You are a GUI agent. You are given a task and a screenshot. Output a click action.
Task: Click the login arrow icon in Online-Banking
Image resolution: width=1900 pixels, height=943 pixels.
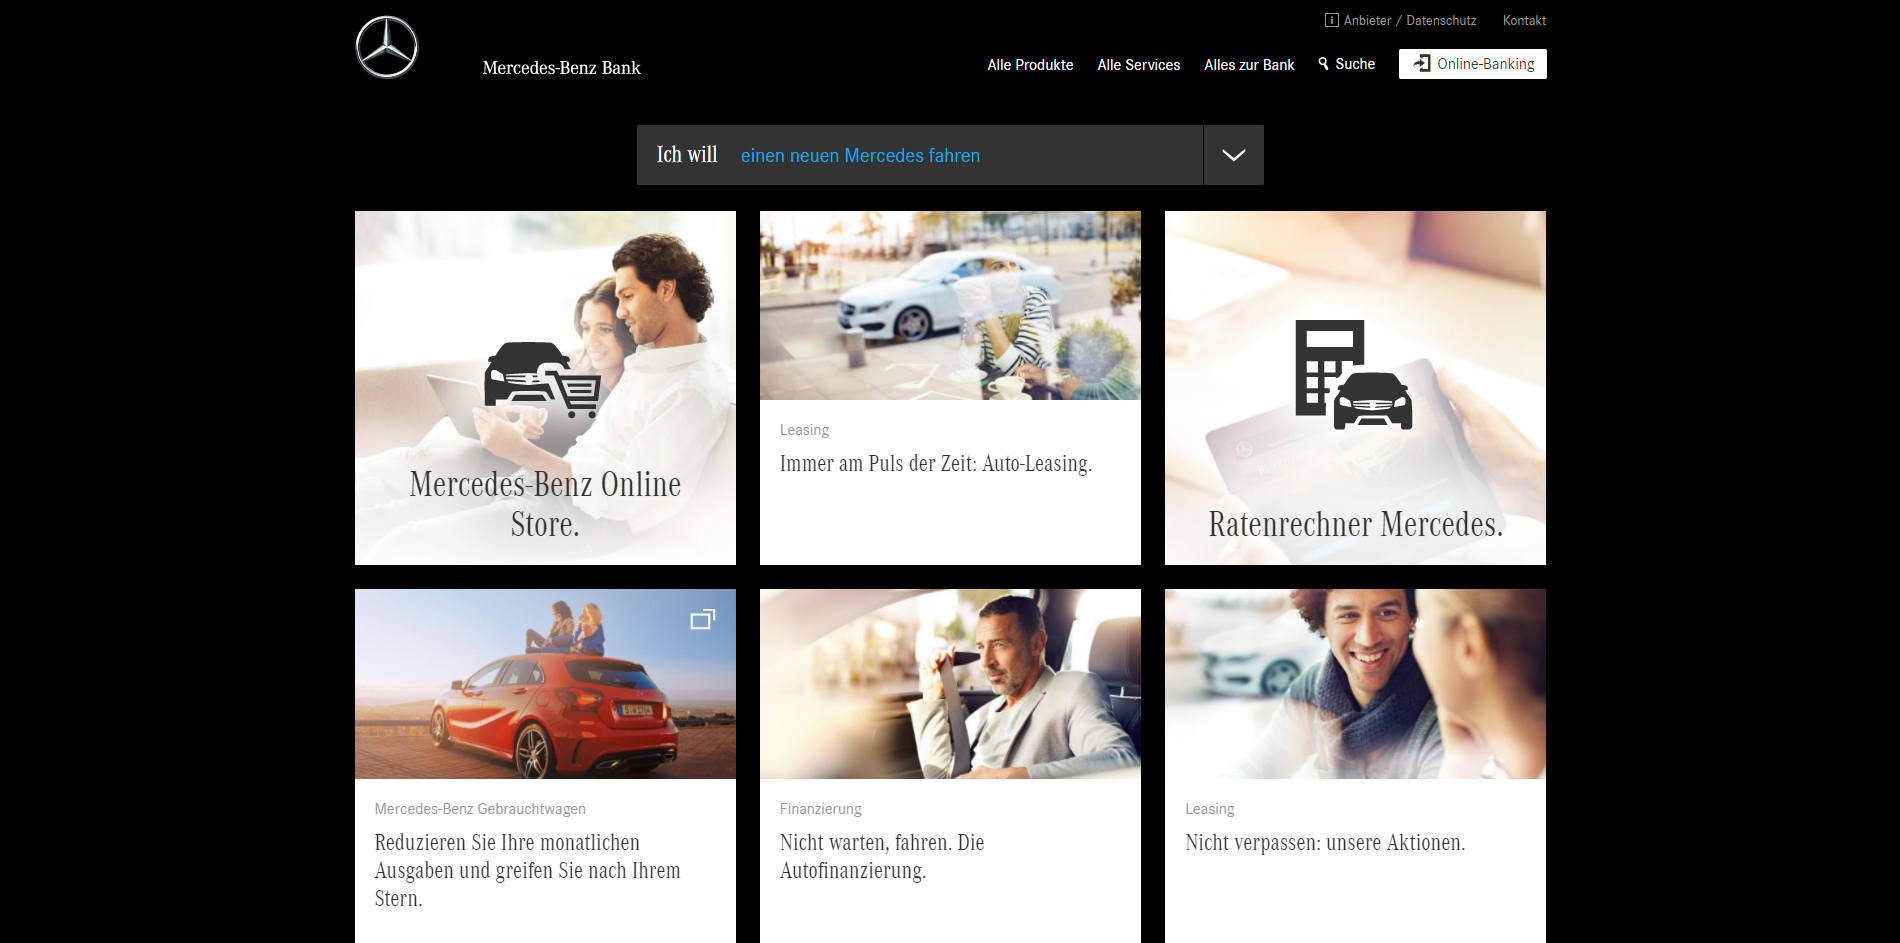[1421, 64]
